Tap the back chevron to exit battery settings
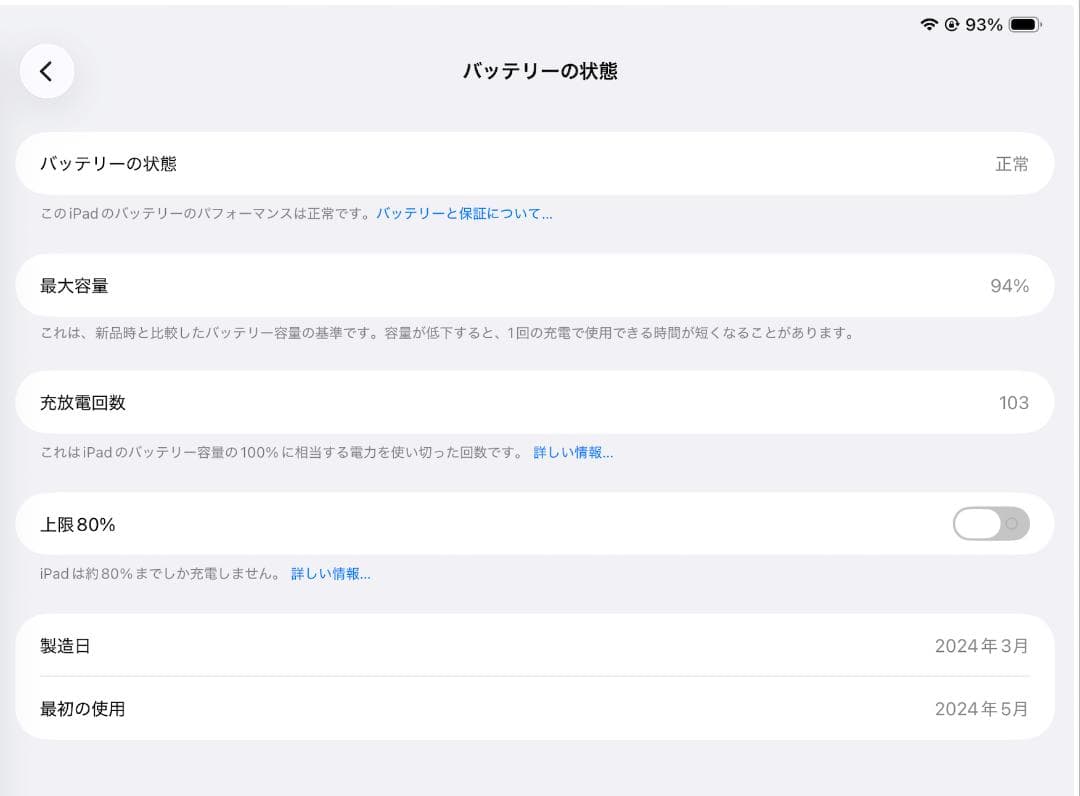The height and width of the screenshot is (796, 1080). [47, 71]
